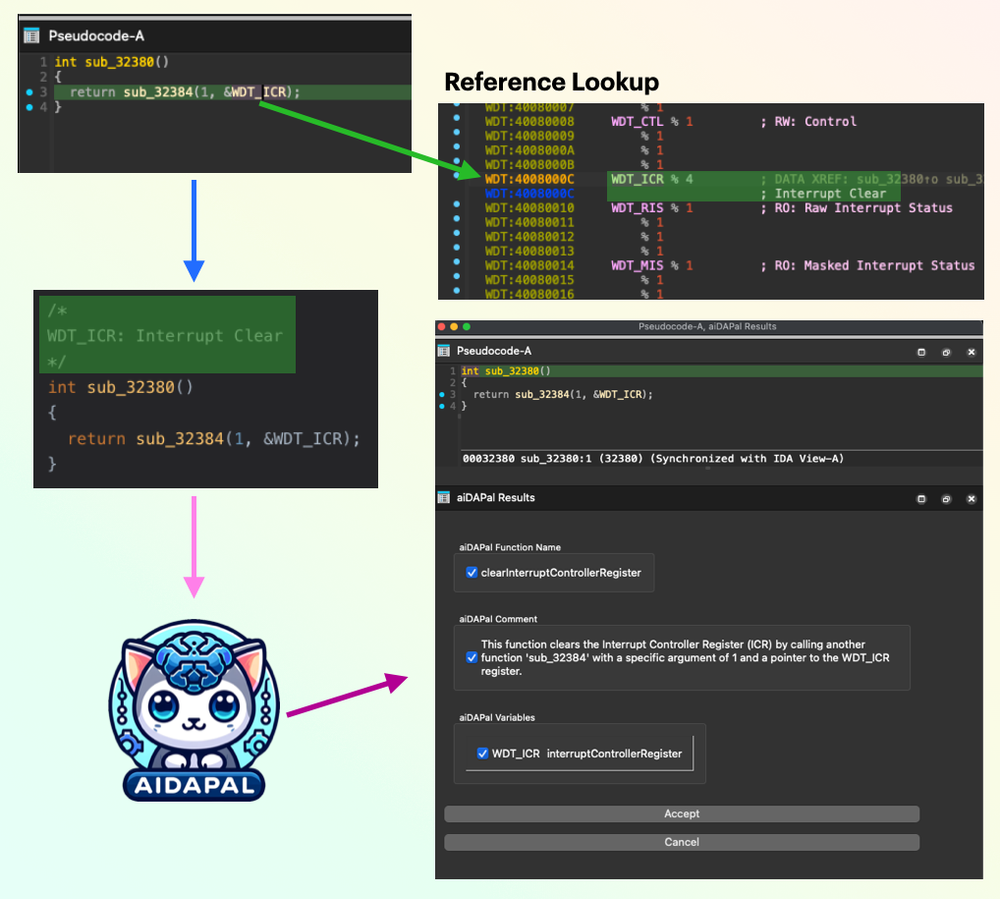Click 'RO: Raw Interrupt Status' comment
Screen dimensions: 1000x899
click(x=864, y=208)
